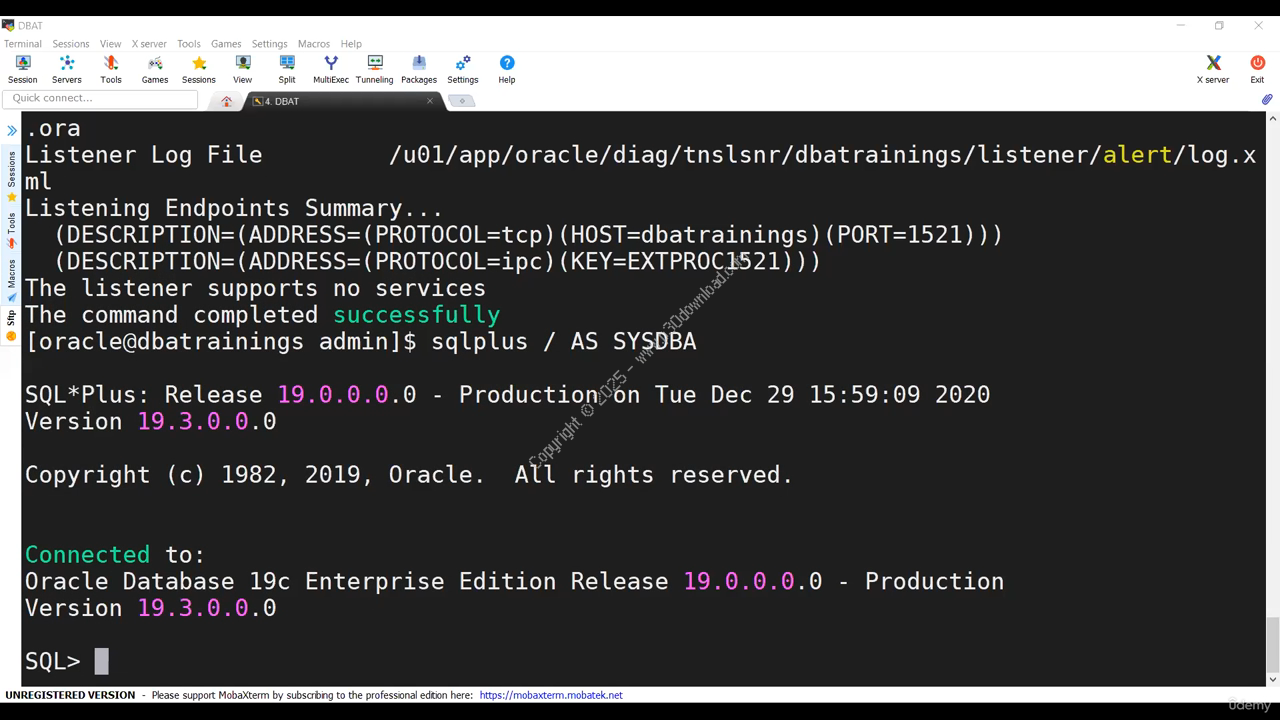Click the highlighted 'alert' path text
Image resolution: width=1280 pixels, height=720 pixels.
pos(1137,155)
